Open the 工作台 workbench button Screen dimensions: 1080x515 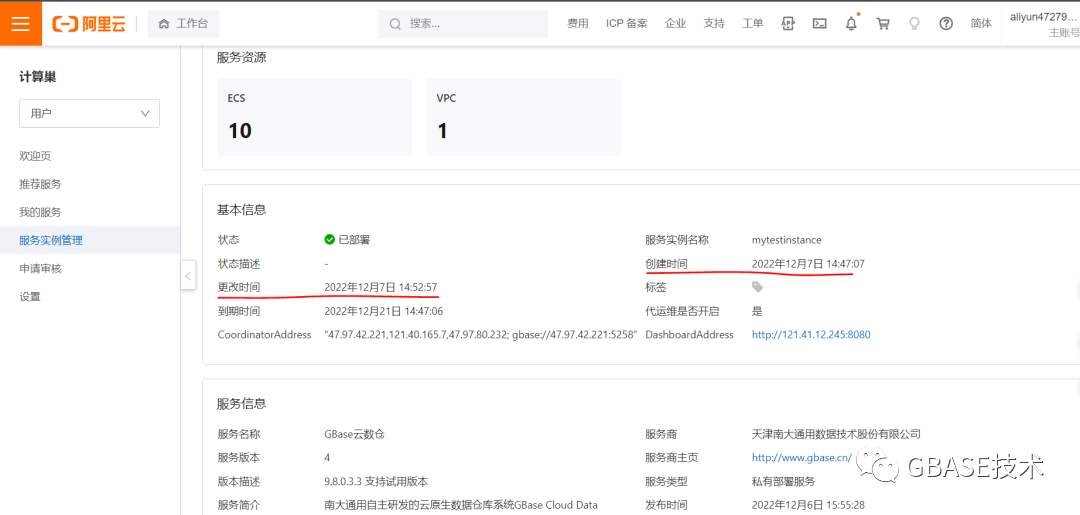(x=183, y=24)
